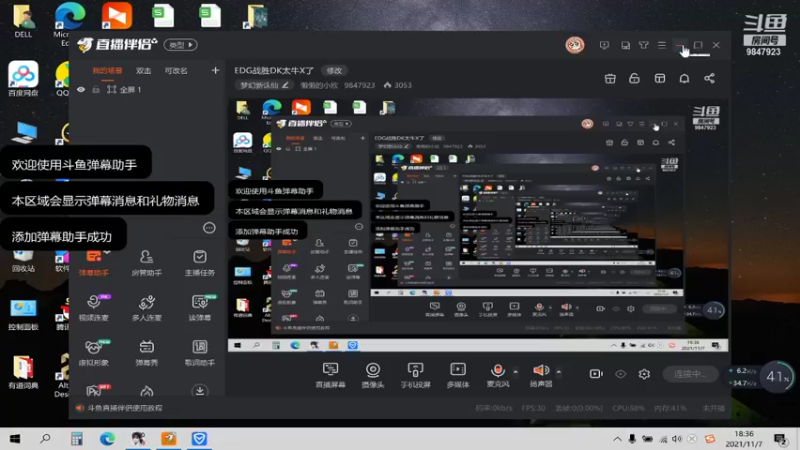Open the hamburger menu in title bar
This screenshot has height=450, width=800.
(662, 45)
